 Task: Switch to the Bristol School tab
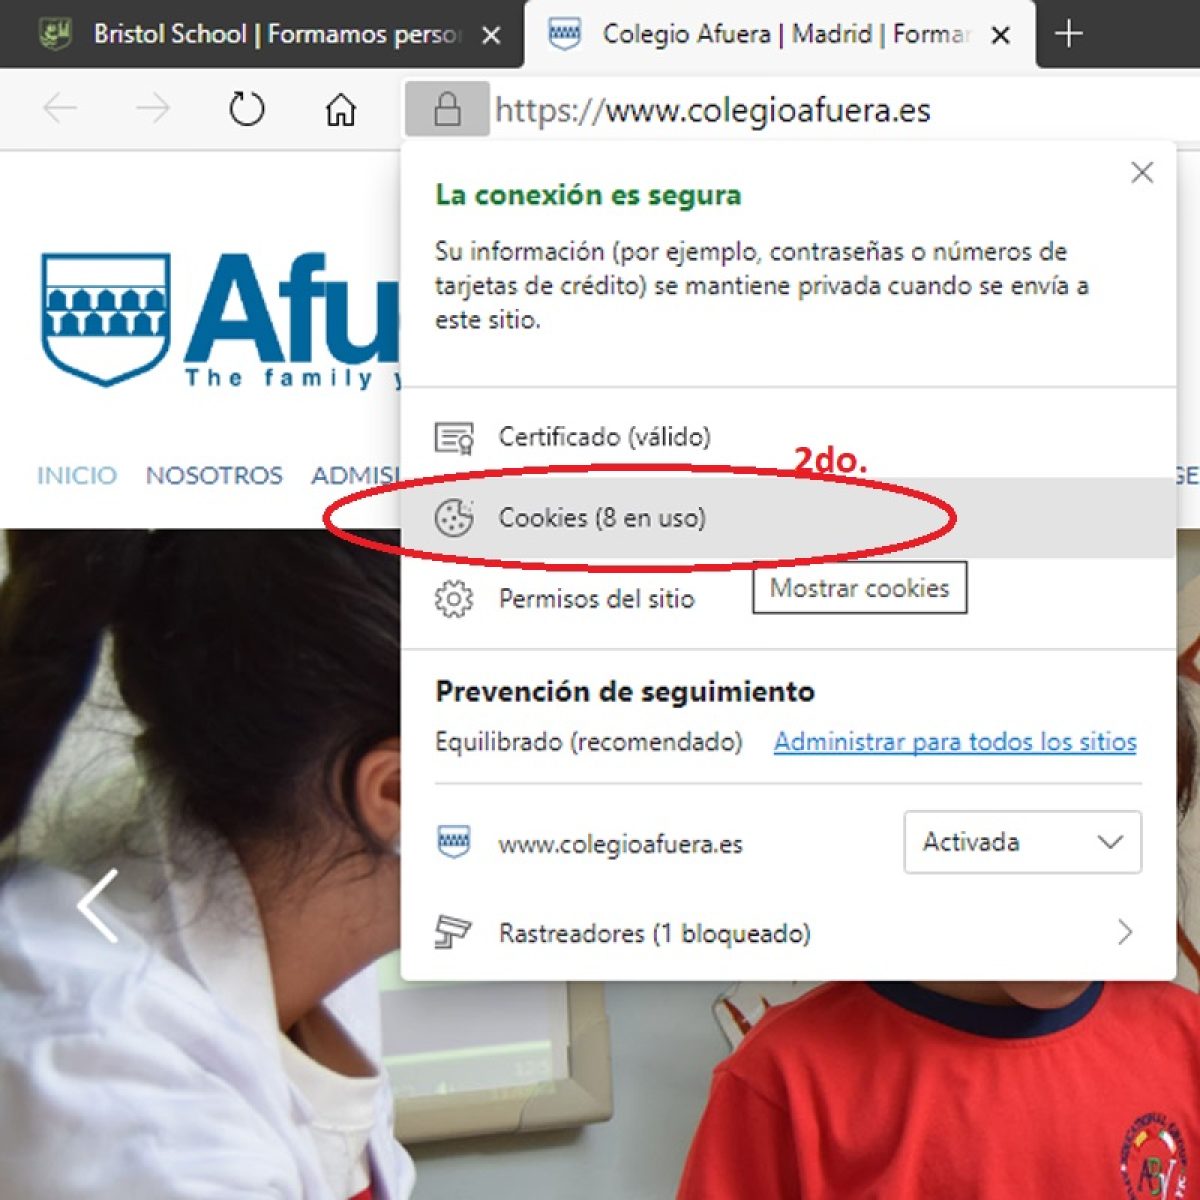(x=260, y=34)
